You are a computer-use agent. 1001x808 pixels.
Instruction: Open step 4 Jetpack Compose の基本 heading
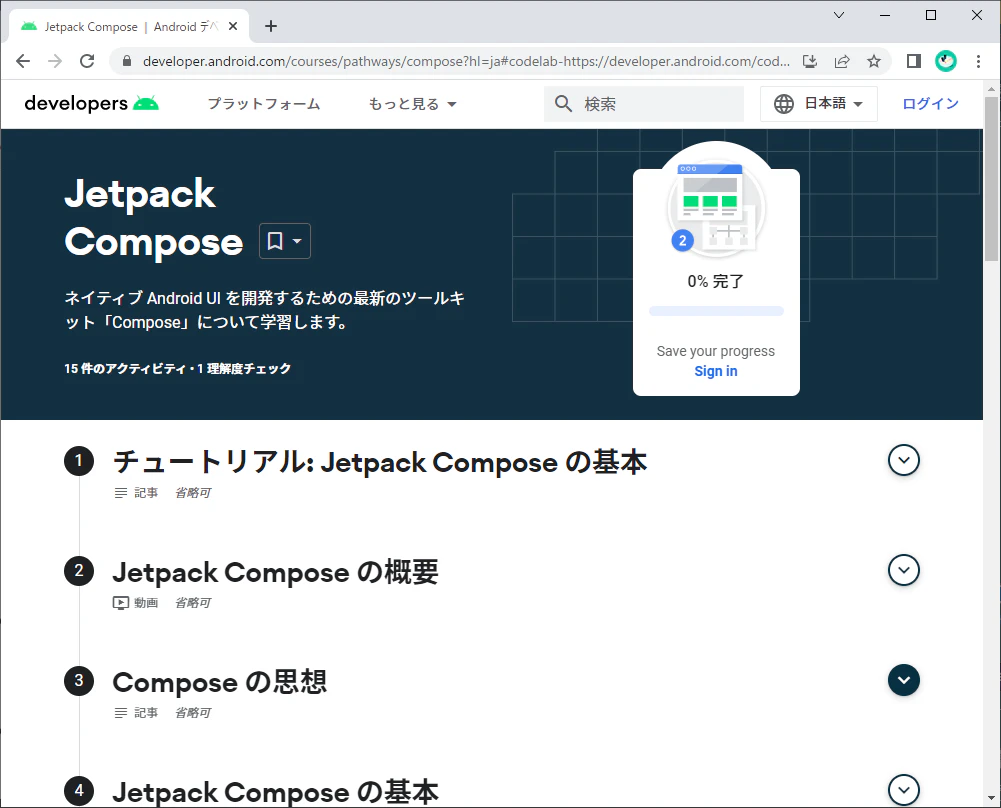point(276,791)
